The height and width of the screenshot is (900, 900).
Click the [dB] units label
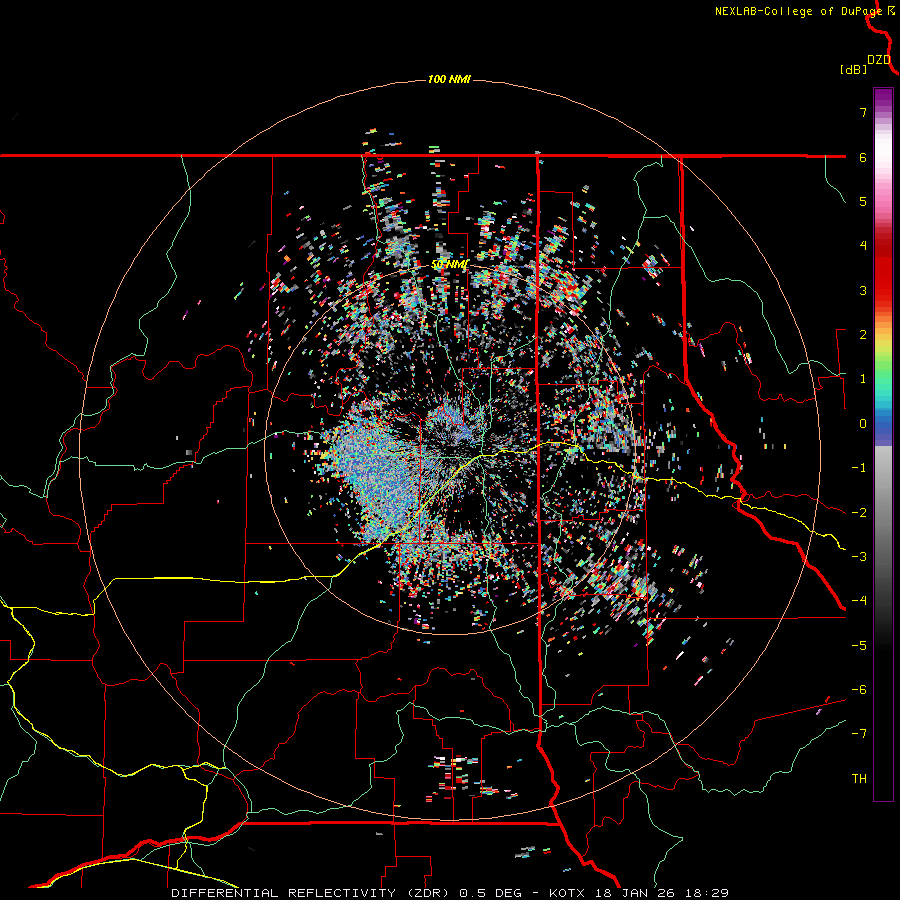pyautogui.click(x=854, y=70)
